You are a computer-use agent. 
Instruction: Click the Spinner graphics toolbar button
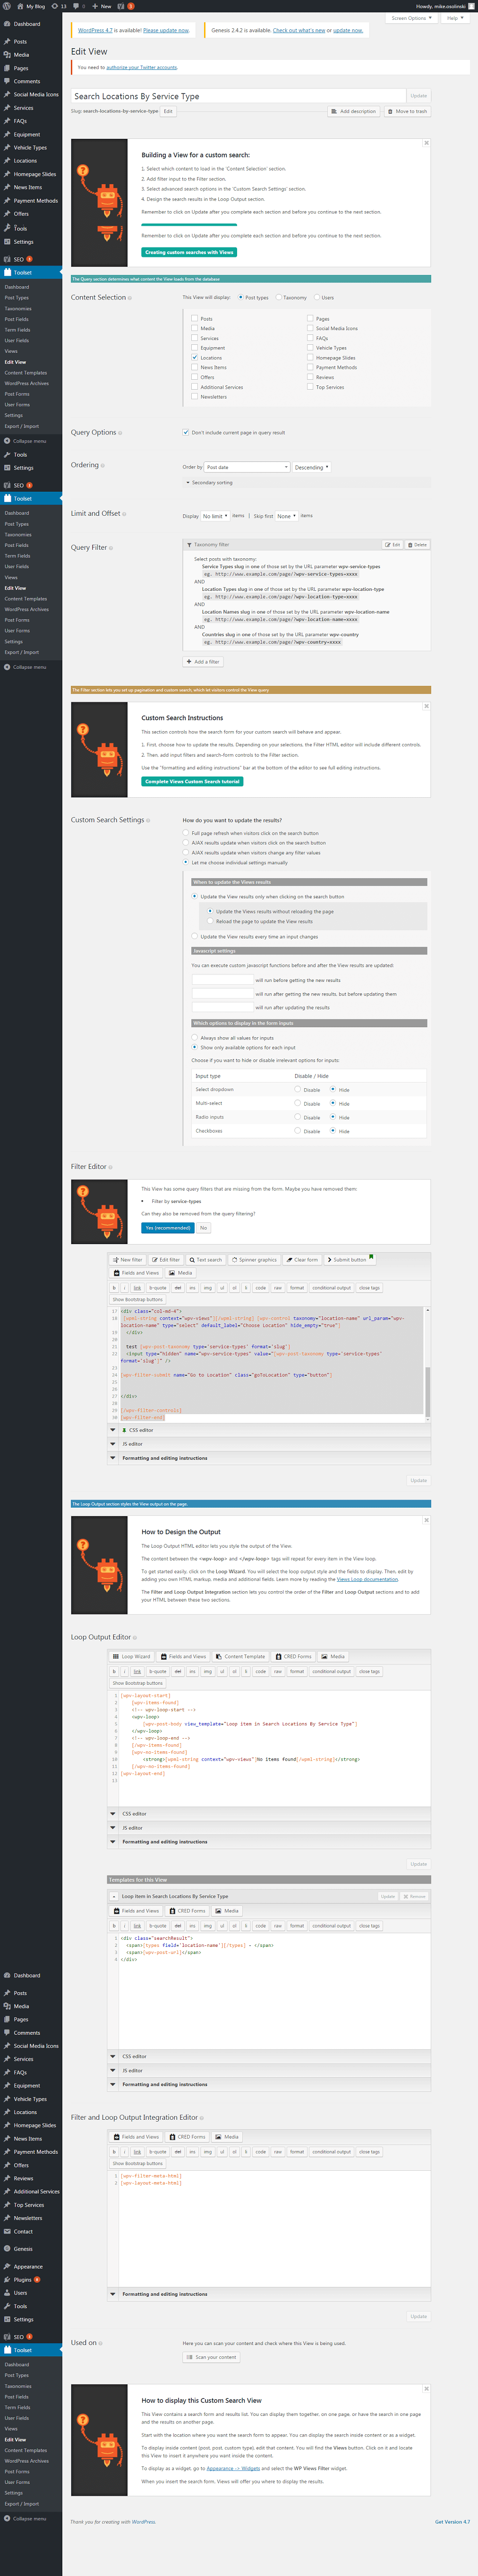[x=254, y=1260]
